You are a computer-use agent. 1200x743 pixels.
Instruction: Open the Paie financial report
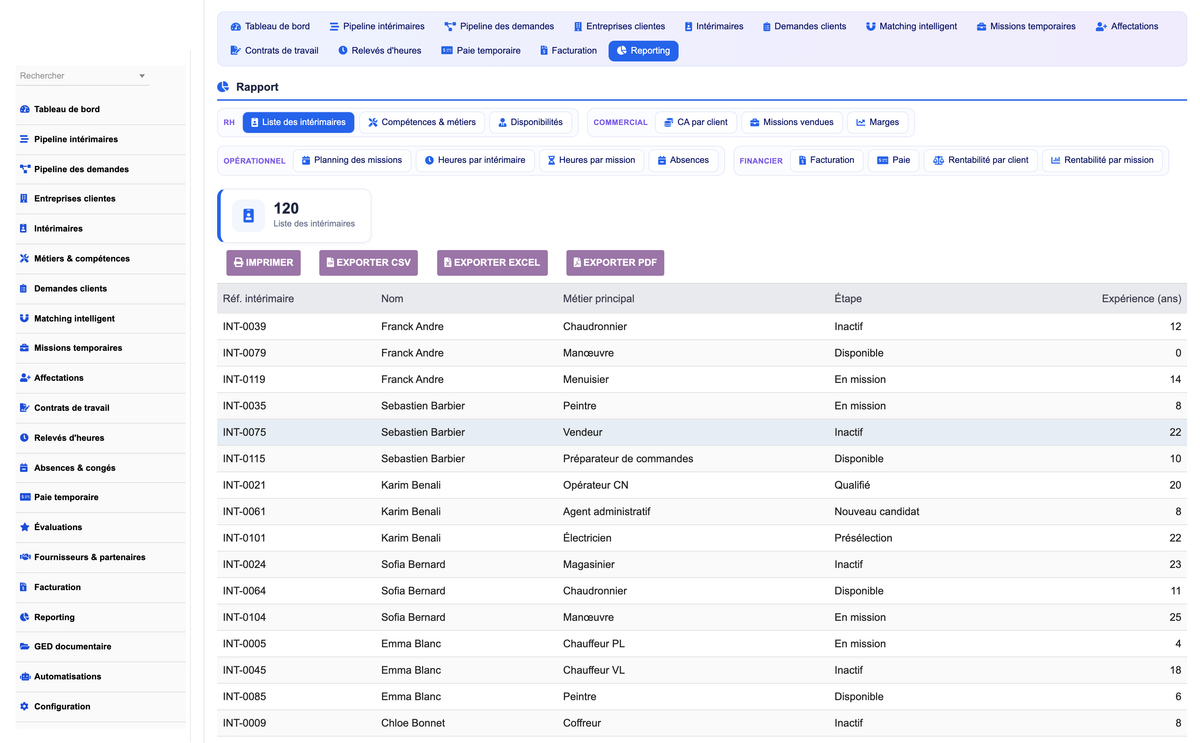point(894,160)
